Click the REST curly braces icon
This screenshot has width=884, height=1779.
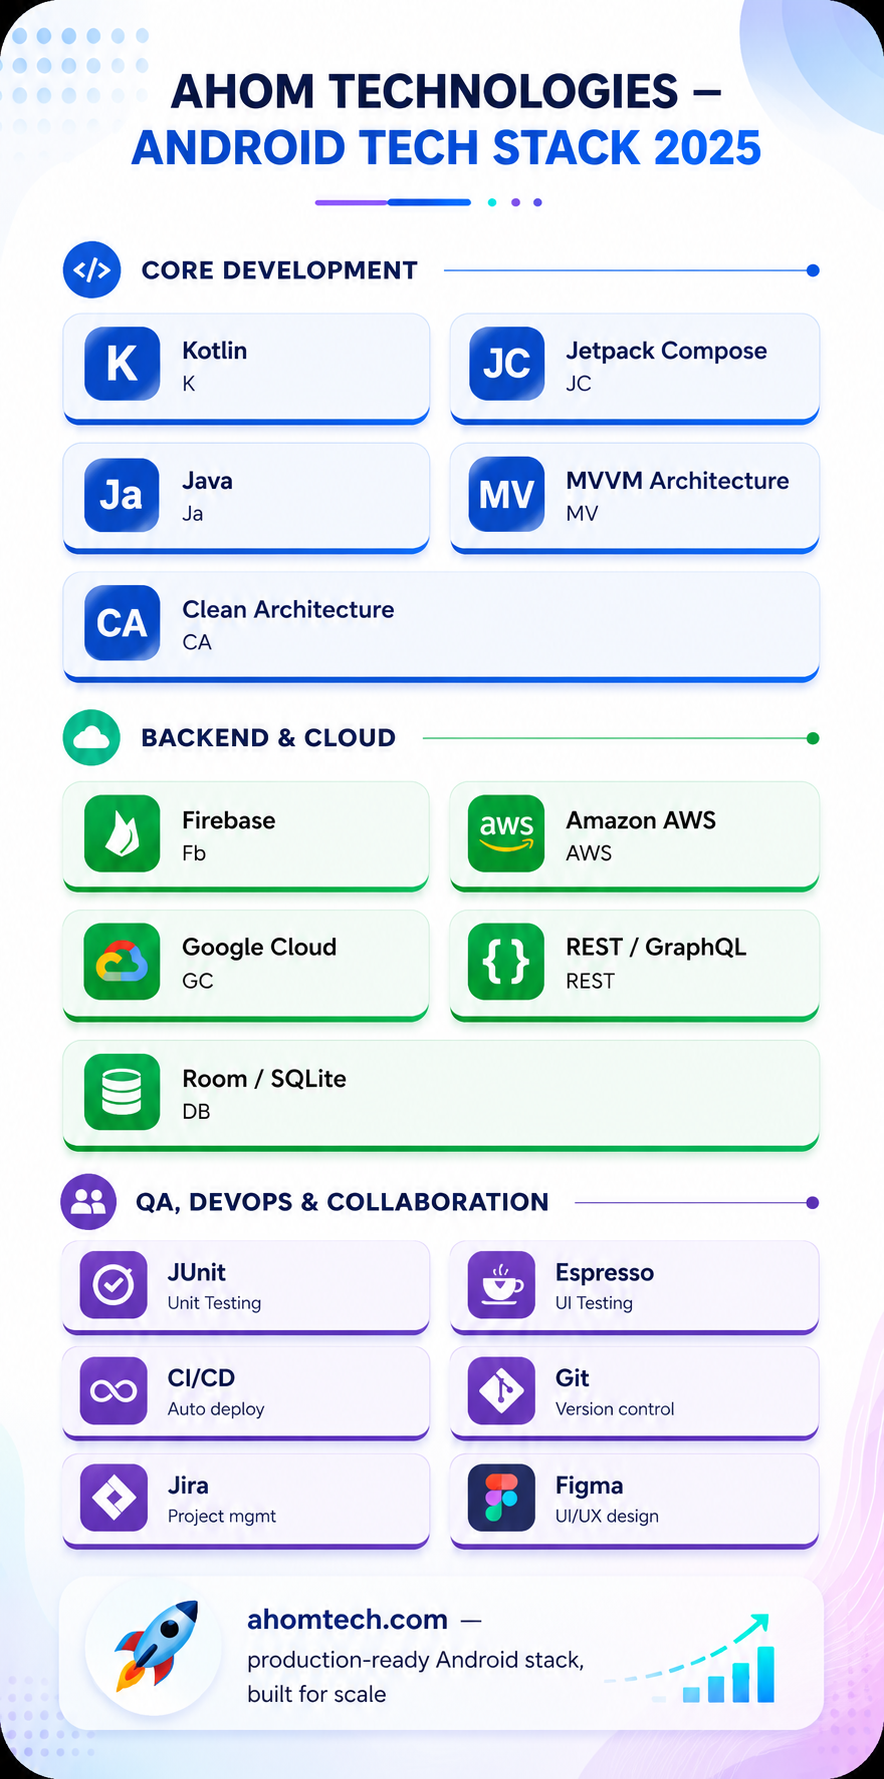pos(507,962)
